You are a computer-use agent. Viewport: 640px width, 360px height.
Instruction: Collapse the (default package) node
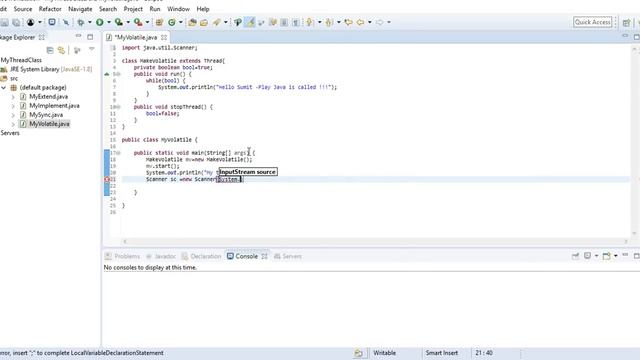point(4,88)
